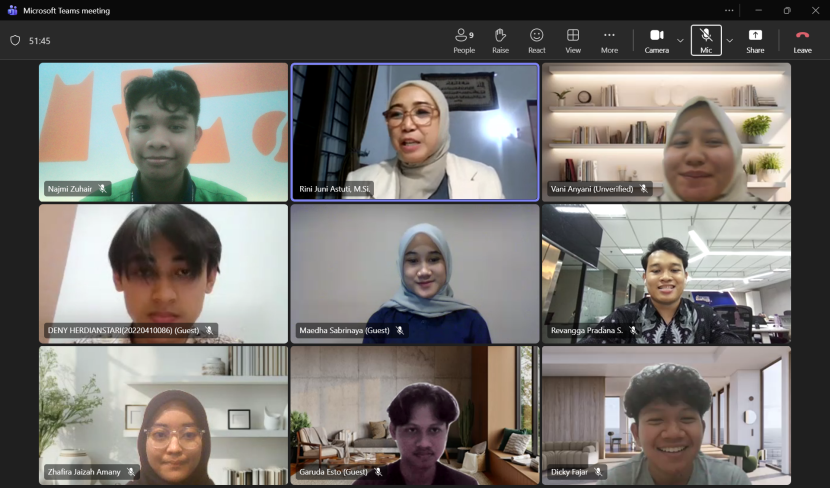Share your screen content

click(755, 40)
